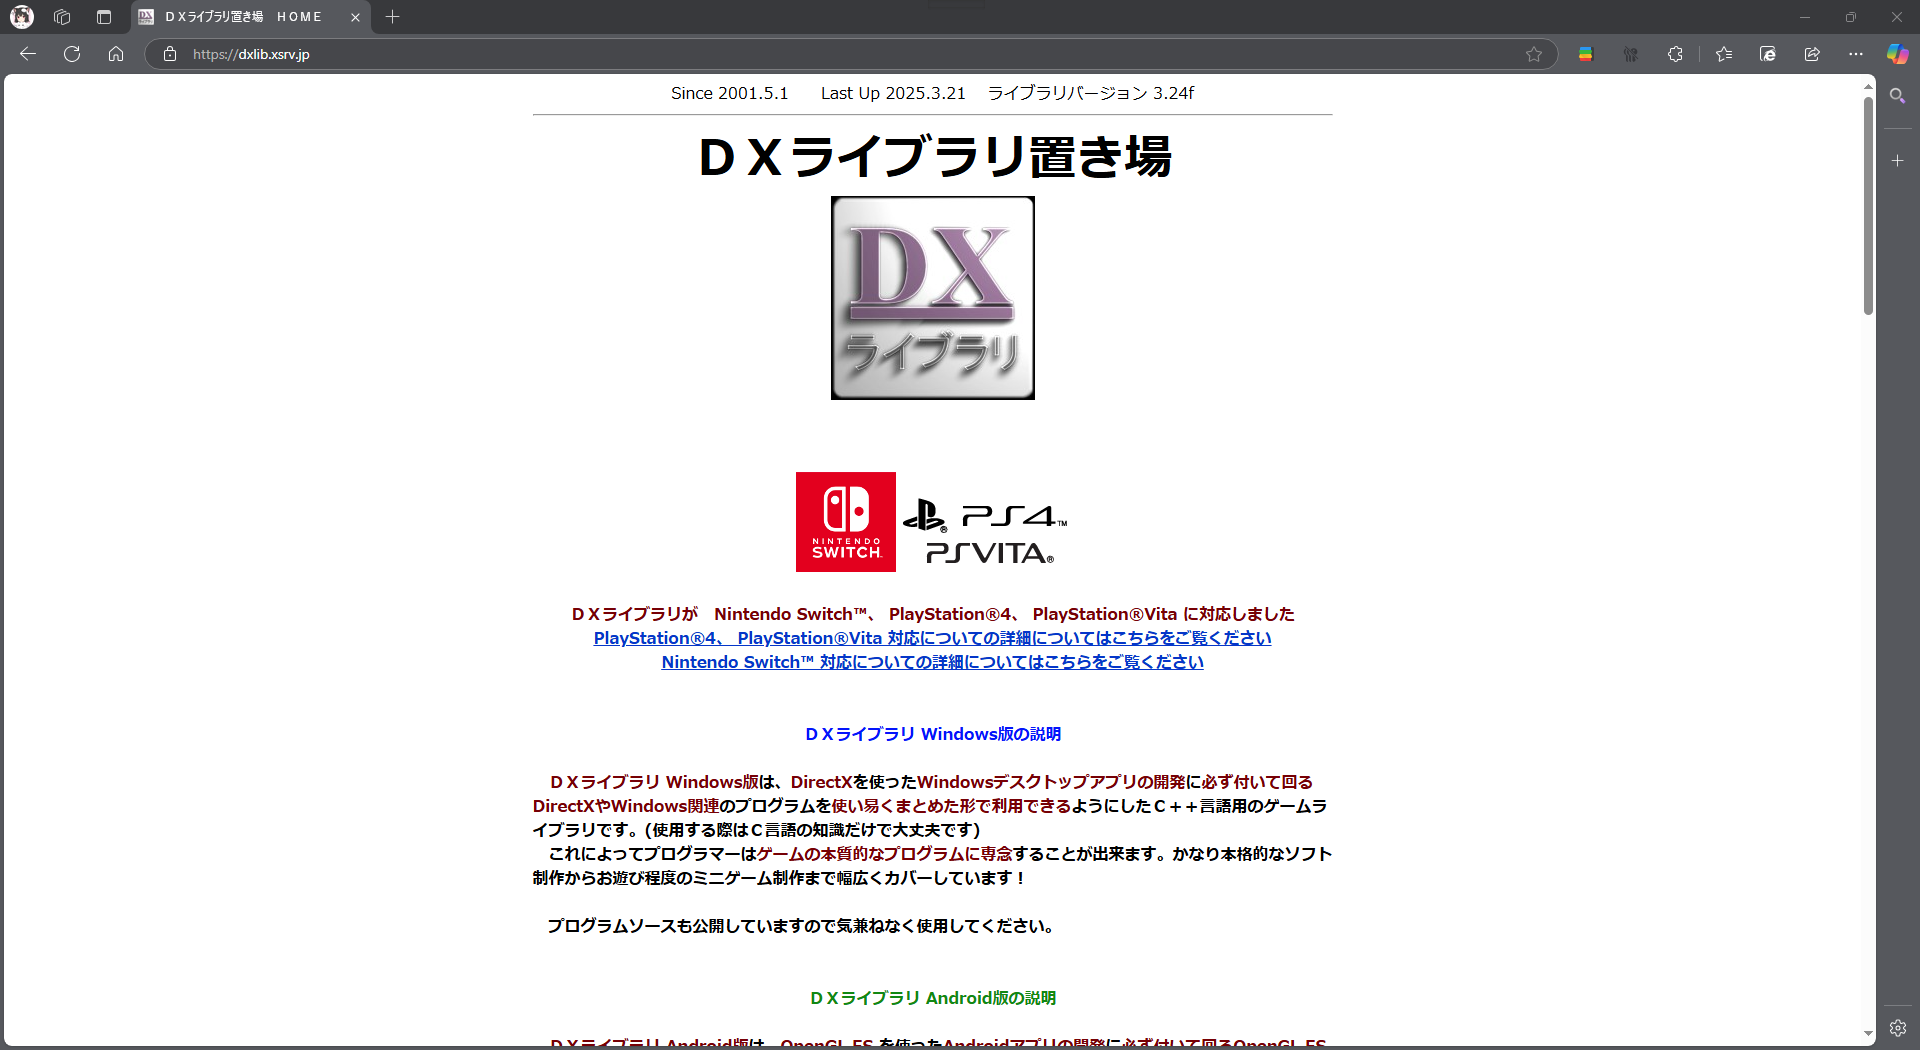Open the Extensions puzzle icon
This screenshot has height=1050, width=1920.
[x=1675, y=54]
